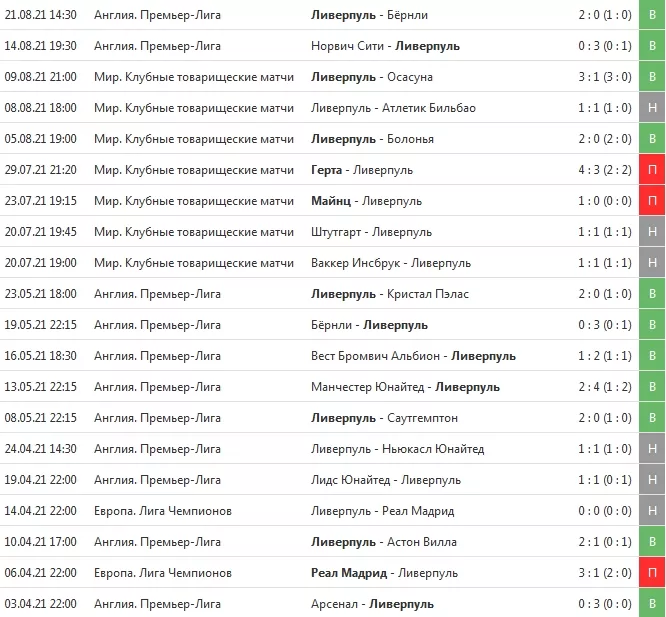The height and width of the screenshot is (617, 666).
Task: Click the green В badge for Манчестер Юнайтед match
Action: pyautogui.click(x=652, y=387)
